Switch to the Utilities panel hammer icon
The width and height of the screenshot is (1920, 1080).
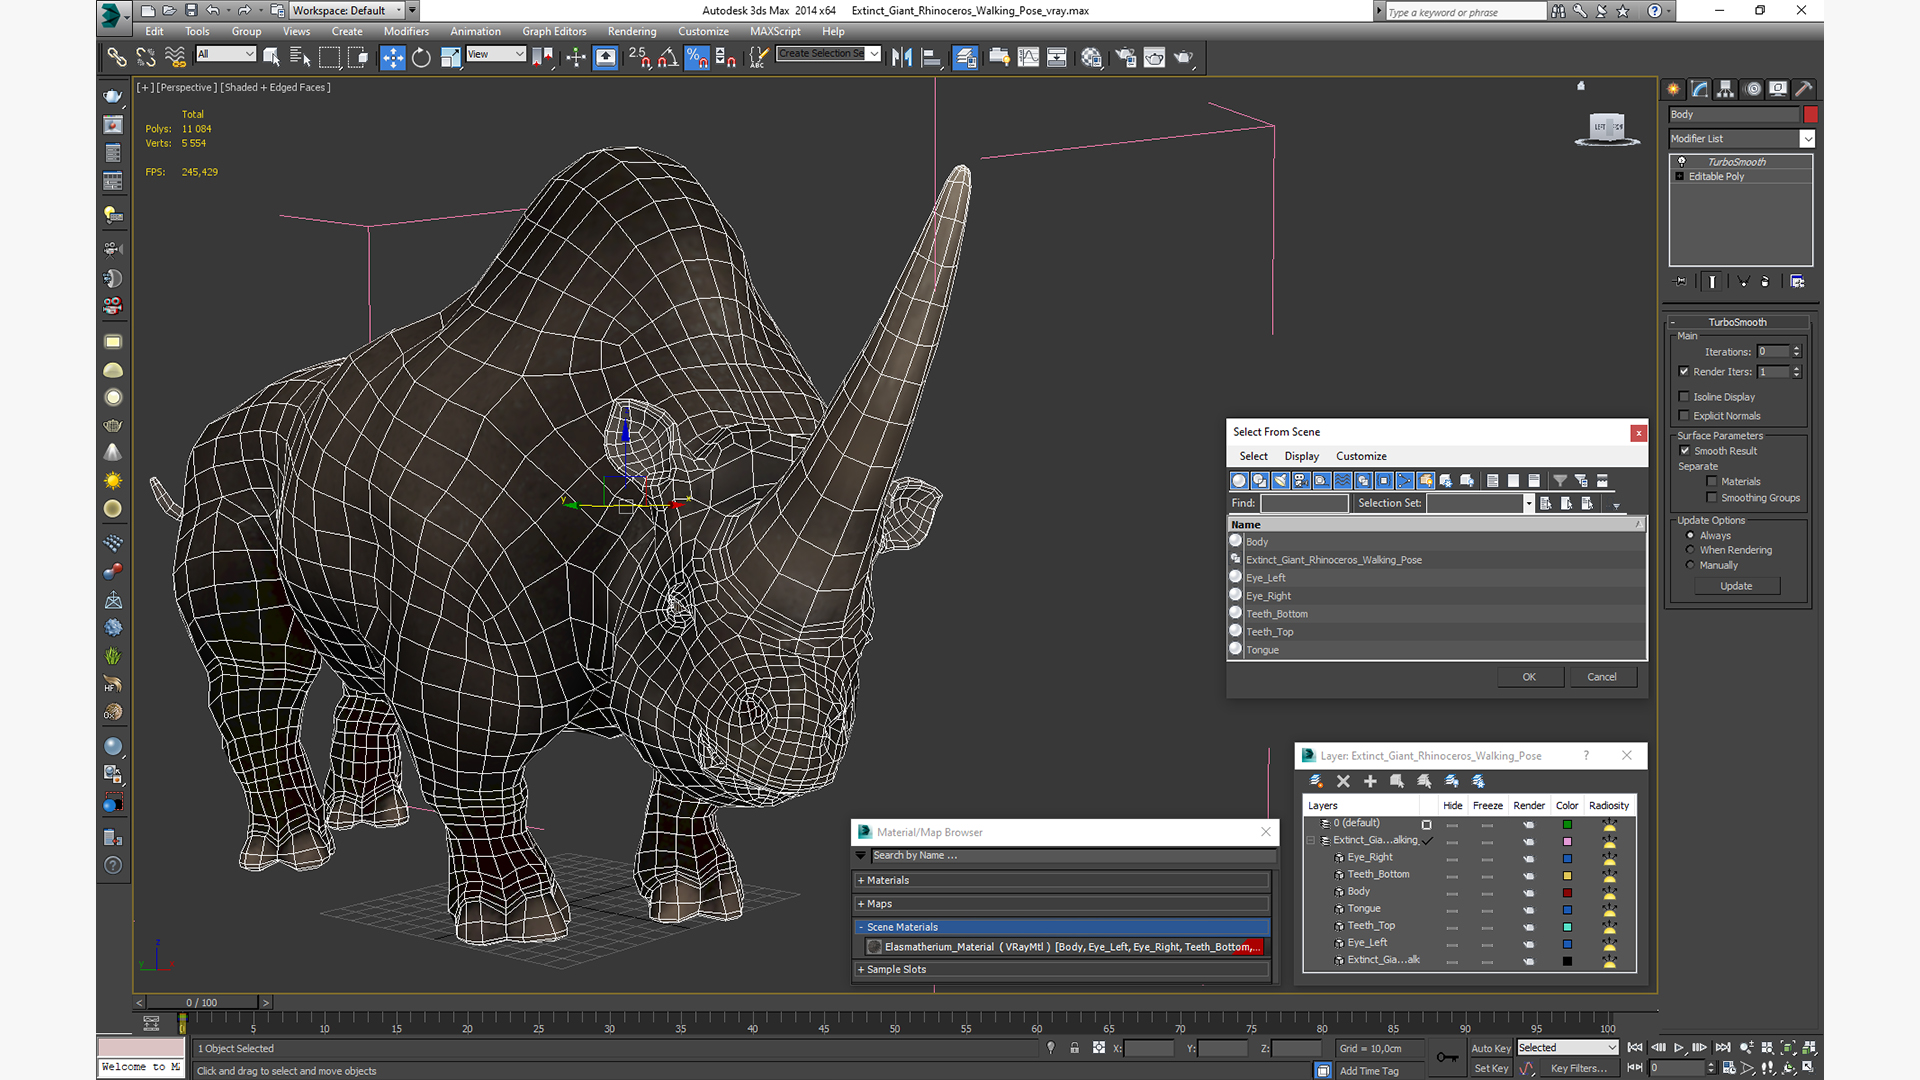[1803, 89]
